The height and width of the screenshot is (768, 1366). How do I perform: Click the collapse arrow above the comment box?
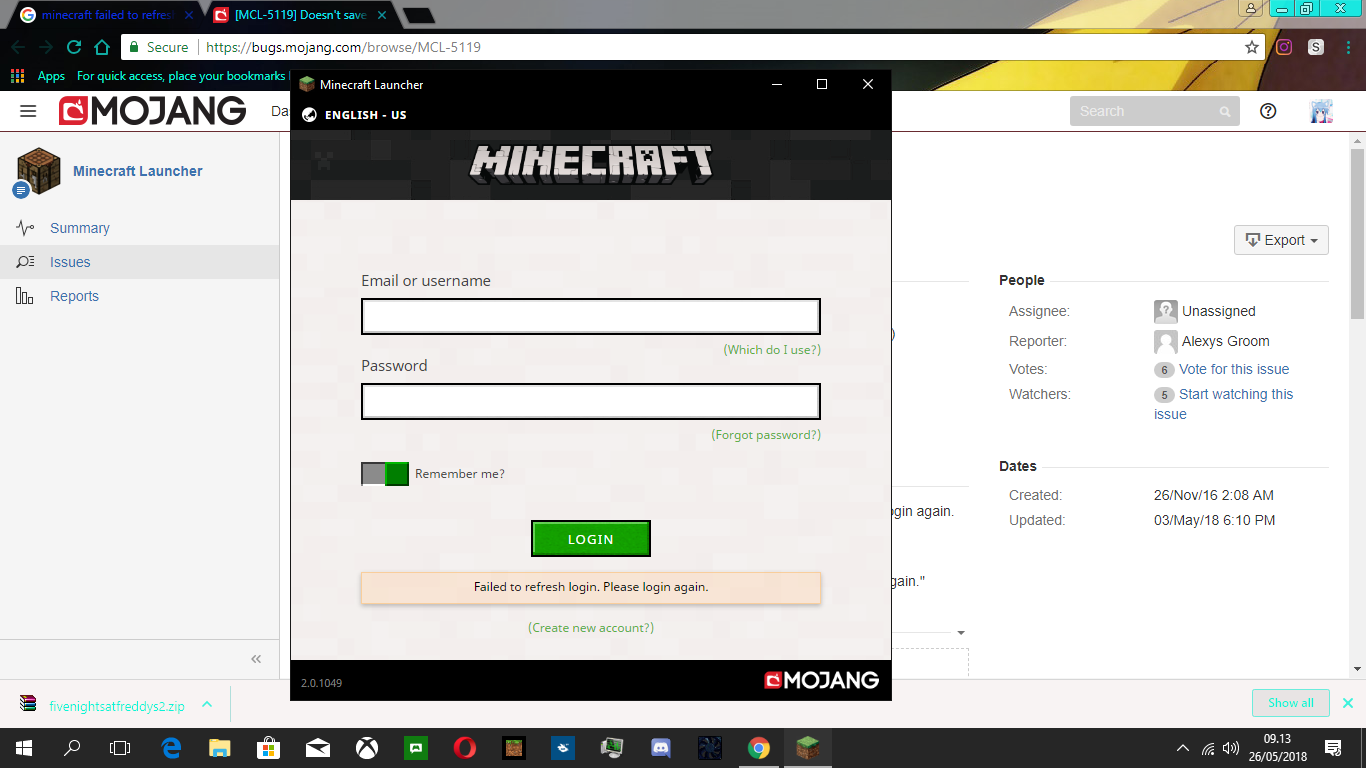pyautogui.click(x=961, y=633)
